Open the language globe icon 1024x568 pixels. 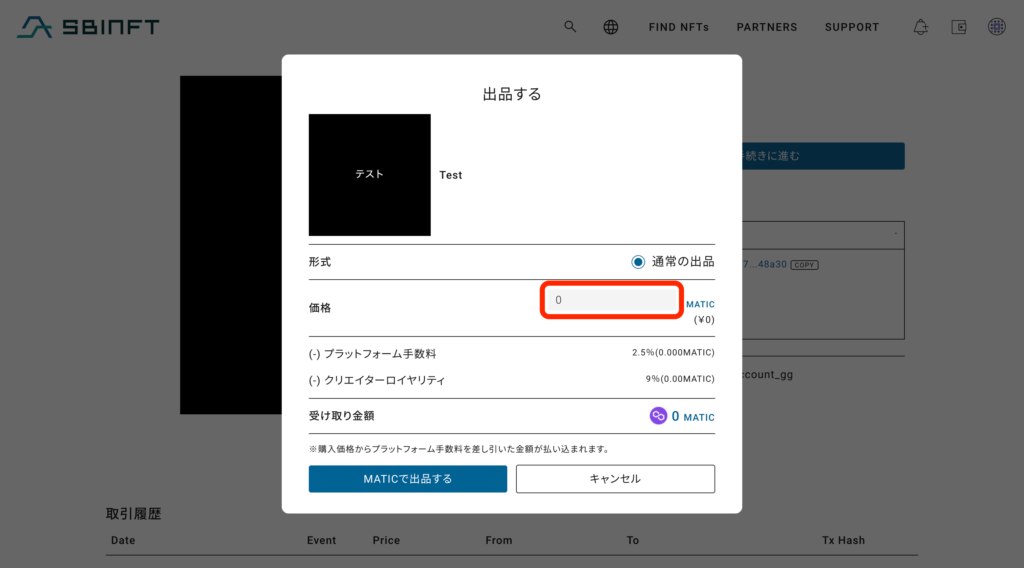[x=611, y=27]
